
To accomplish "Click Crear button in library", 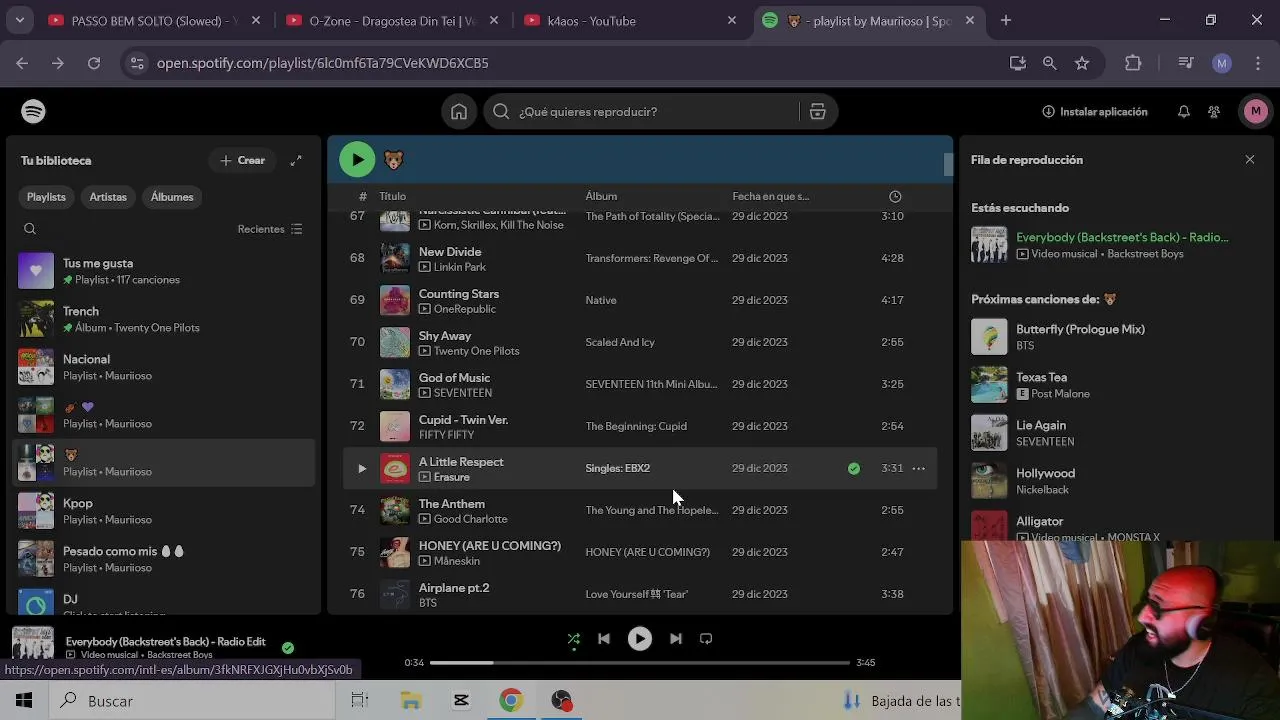I will pyautogui.click(x=242, y=160).
